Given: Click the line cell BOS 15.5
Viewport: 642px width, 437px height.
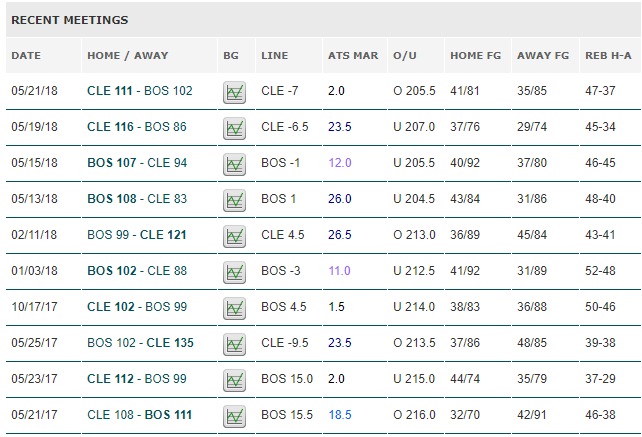Looking at the screenshot, I should (x=287, y=415).
